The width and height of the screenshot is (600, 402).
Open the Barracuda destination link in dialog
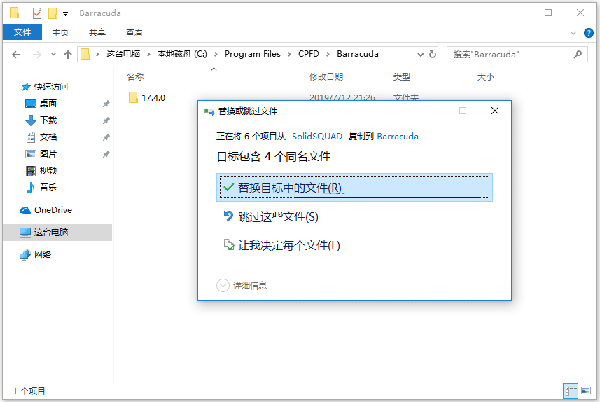tap(397, 135)
